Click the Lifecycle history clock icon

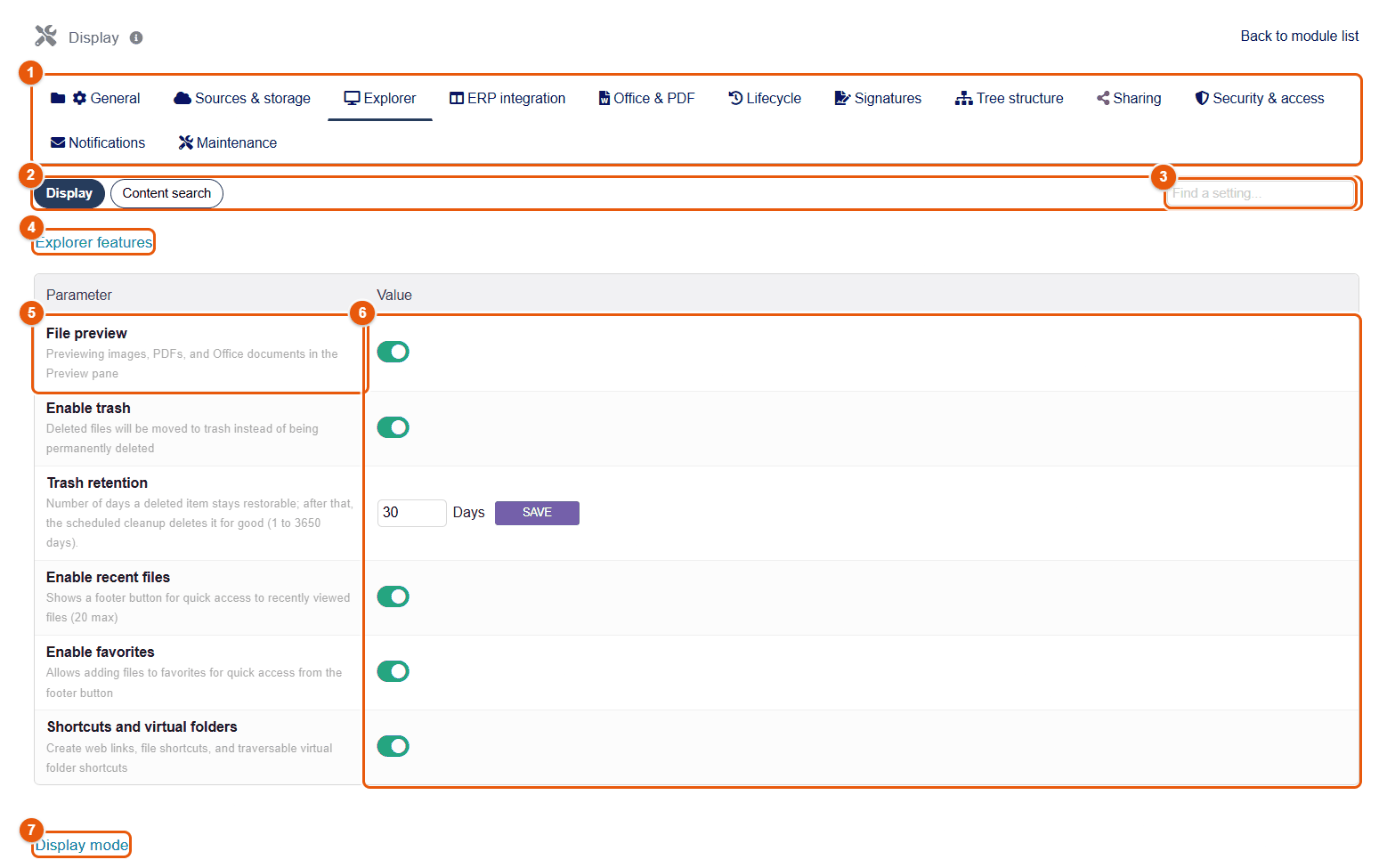click(x=735, y=98)
